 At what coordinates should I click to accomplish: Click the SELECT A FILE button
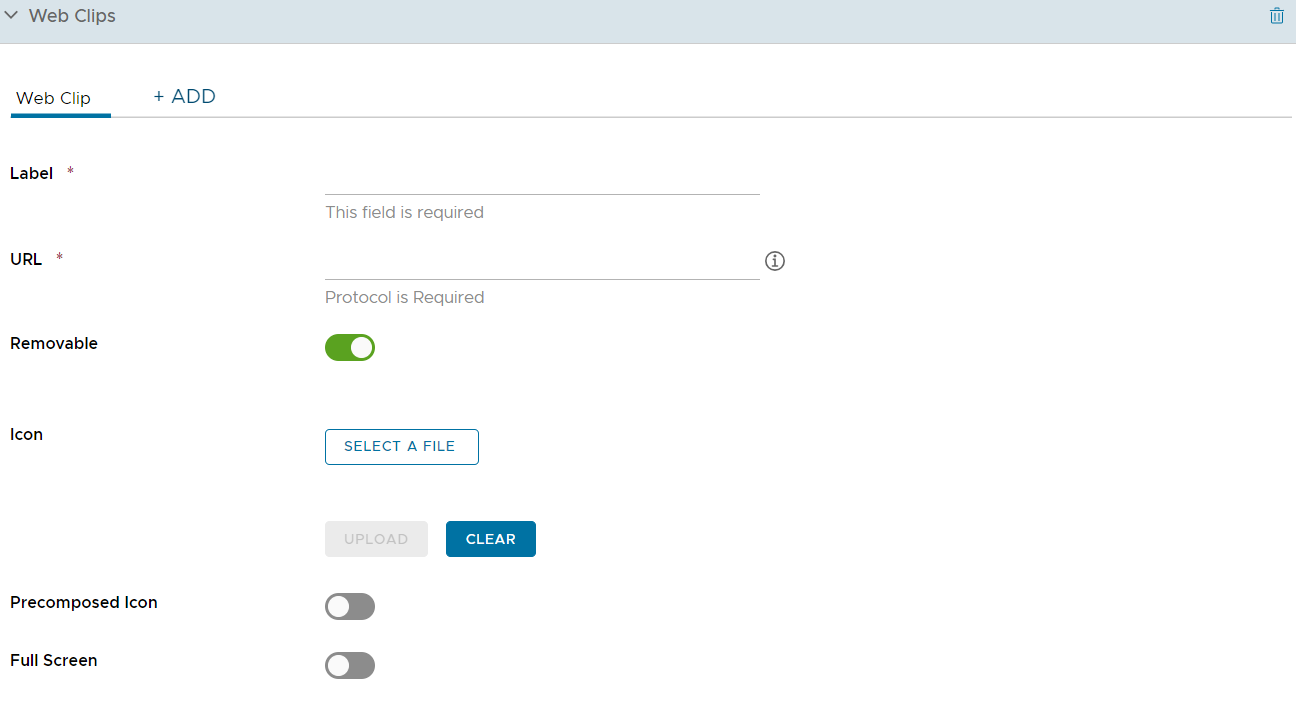click(402, 447)
